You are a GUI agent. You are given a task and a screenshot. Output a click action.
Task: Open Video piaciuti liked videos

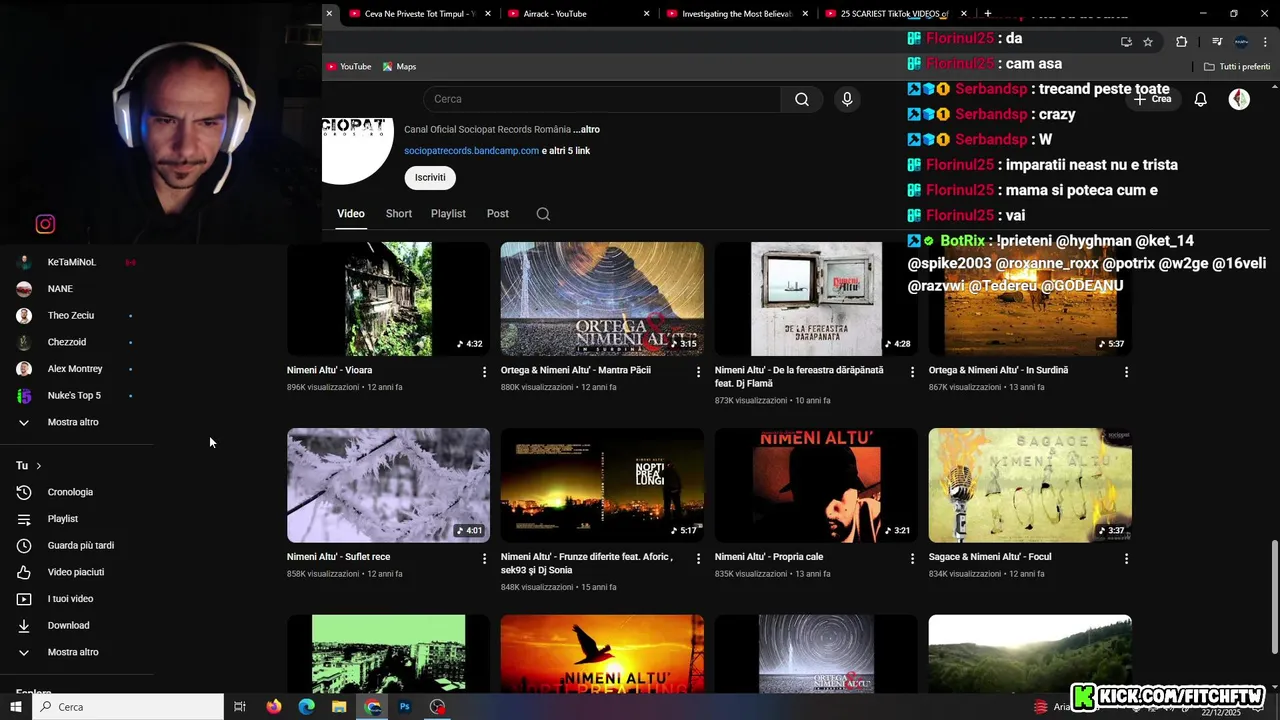point(77,572)
